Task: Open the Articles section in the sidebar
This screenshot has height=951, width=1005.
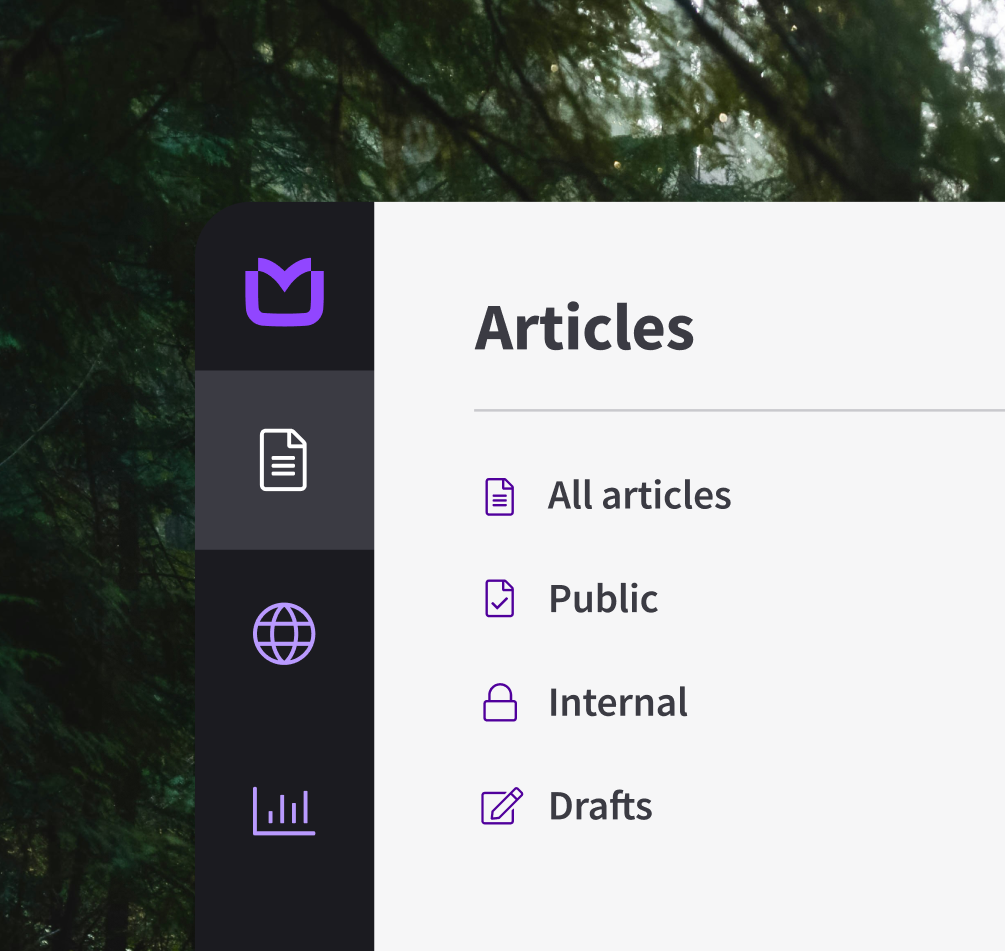Action: pyautogui.click(x=284, y=459)
